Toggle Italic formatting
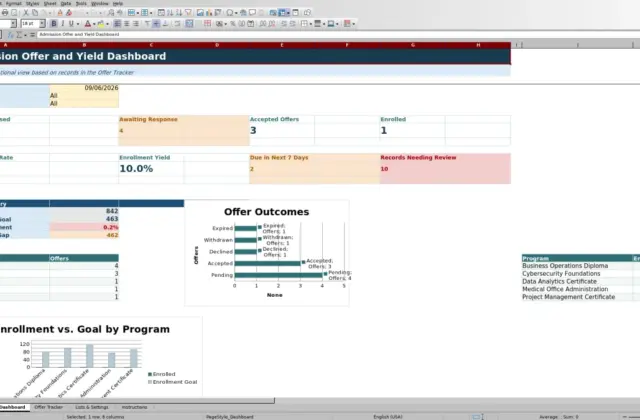 [63, 24]
